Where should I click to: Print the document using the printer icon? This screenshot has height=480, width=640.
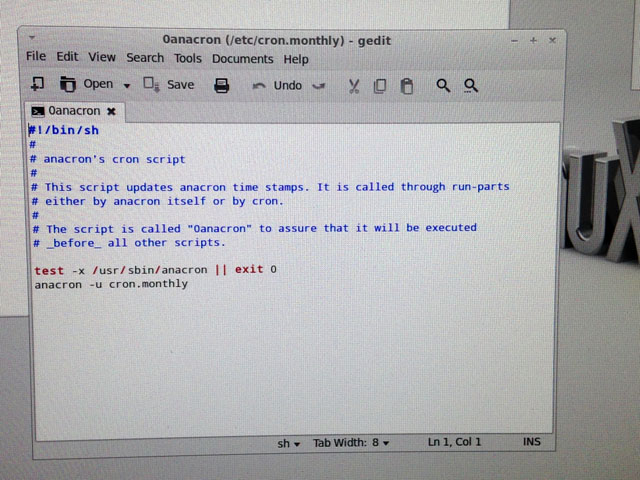pos(222,86)
